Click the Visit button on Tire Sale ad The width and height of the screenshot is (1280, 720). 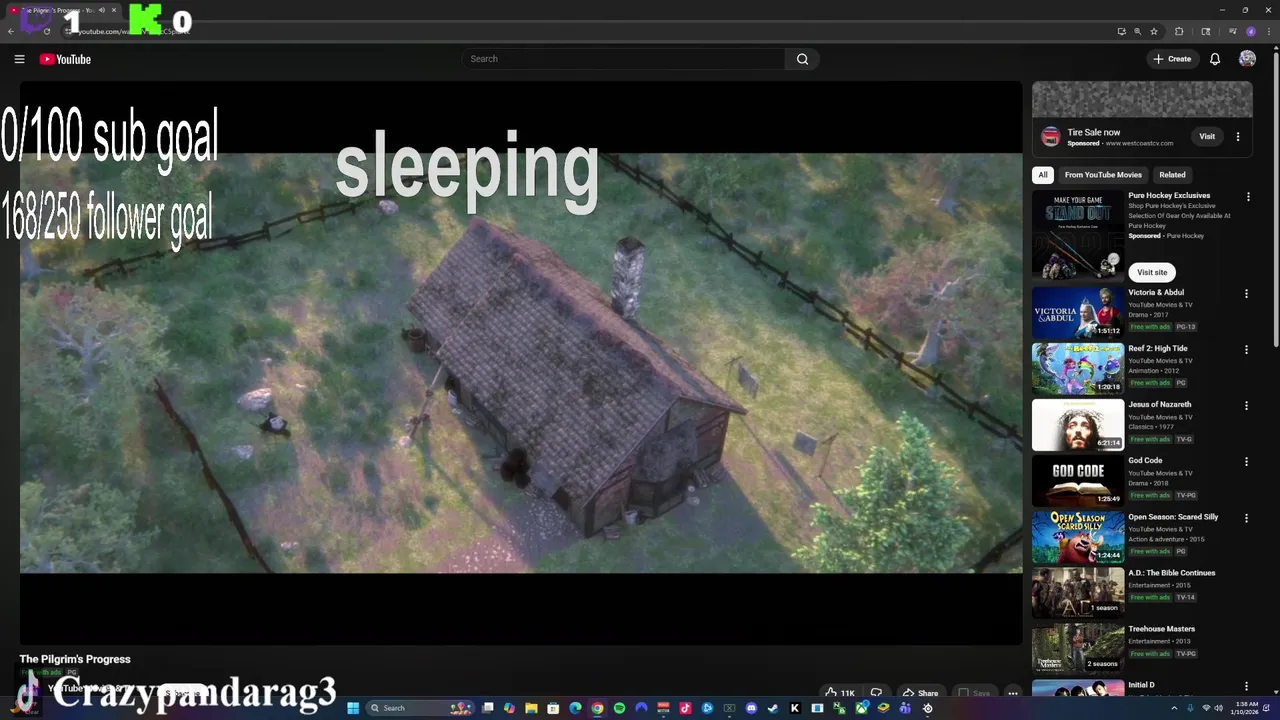[1207, 136]
